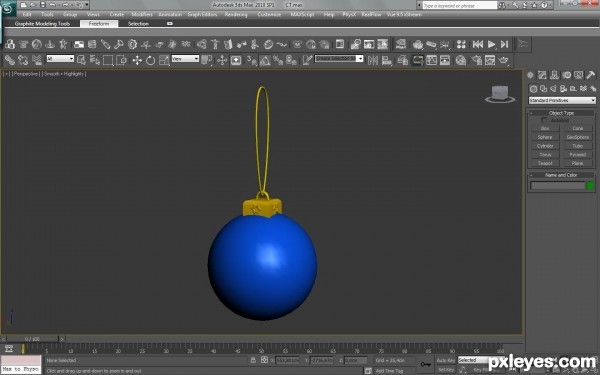Click the Render Production teapot icon

pyautogui.click(x=504, y=60)
